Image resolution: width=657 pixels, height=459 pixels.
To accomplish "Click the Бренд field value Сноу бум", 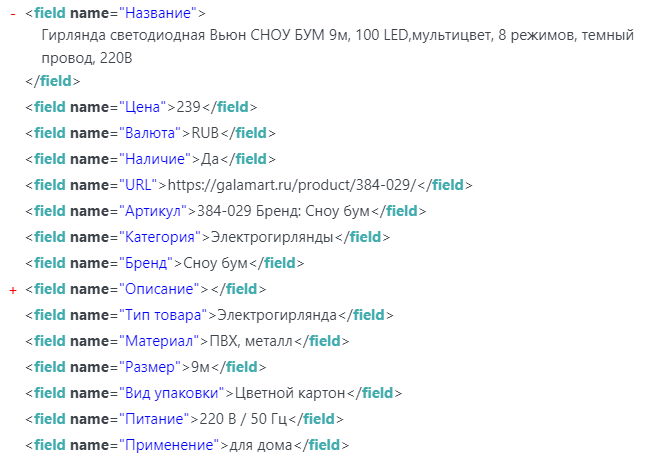I will [x=213, y=263].
